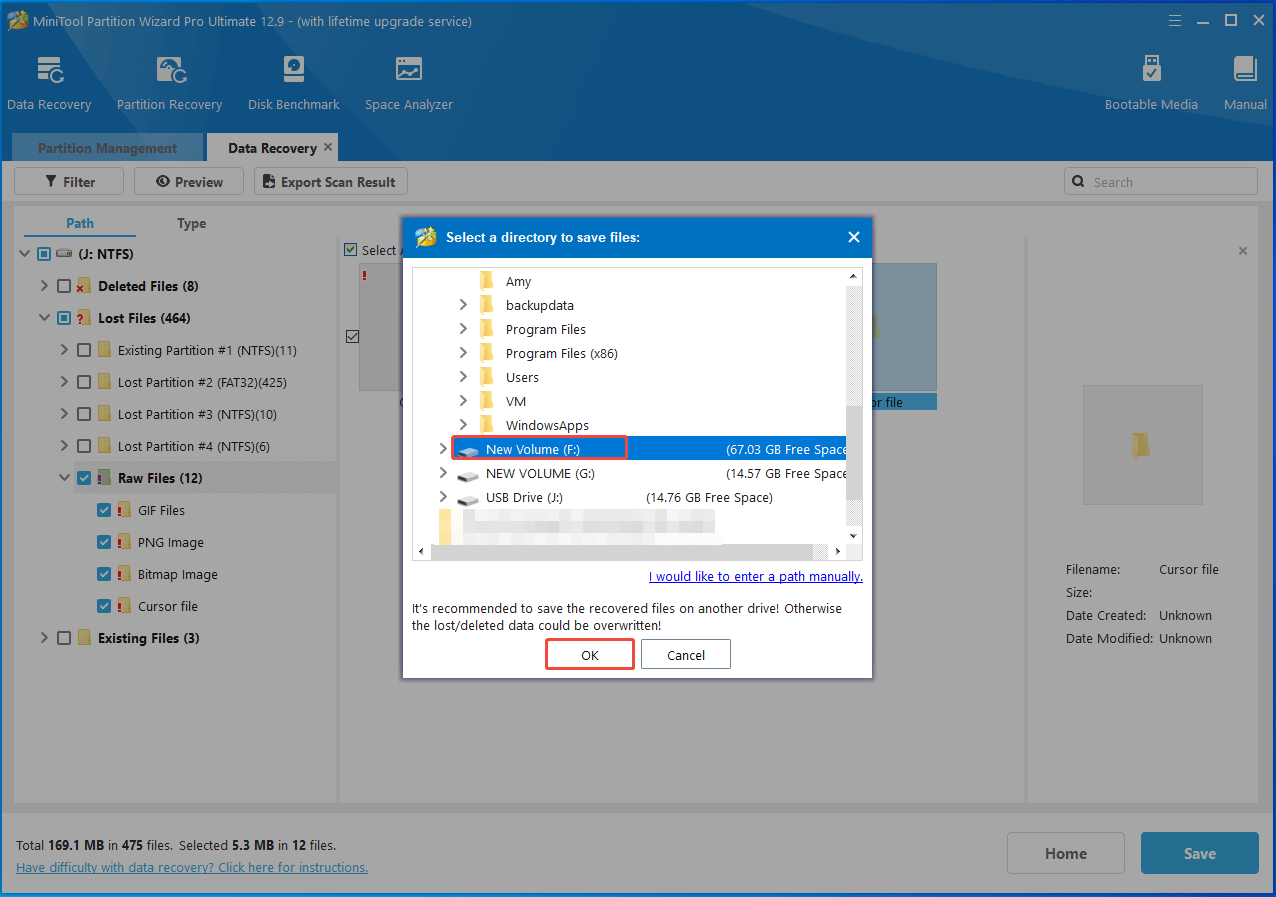1276x897 pixels.
Task: Cancel the directory selection
Action: click(x=686, y=655)
